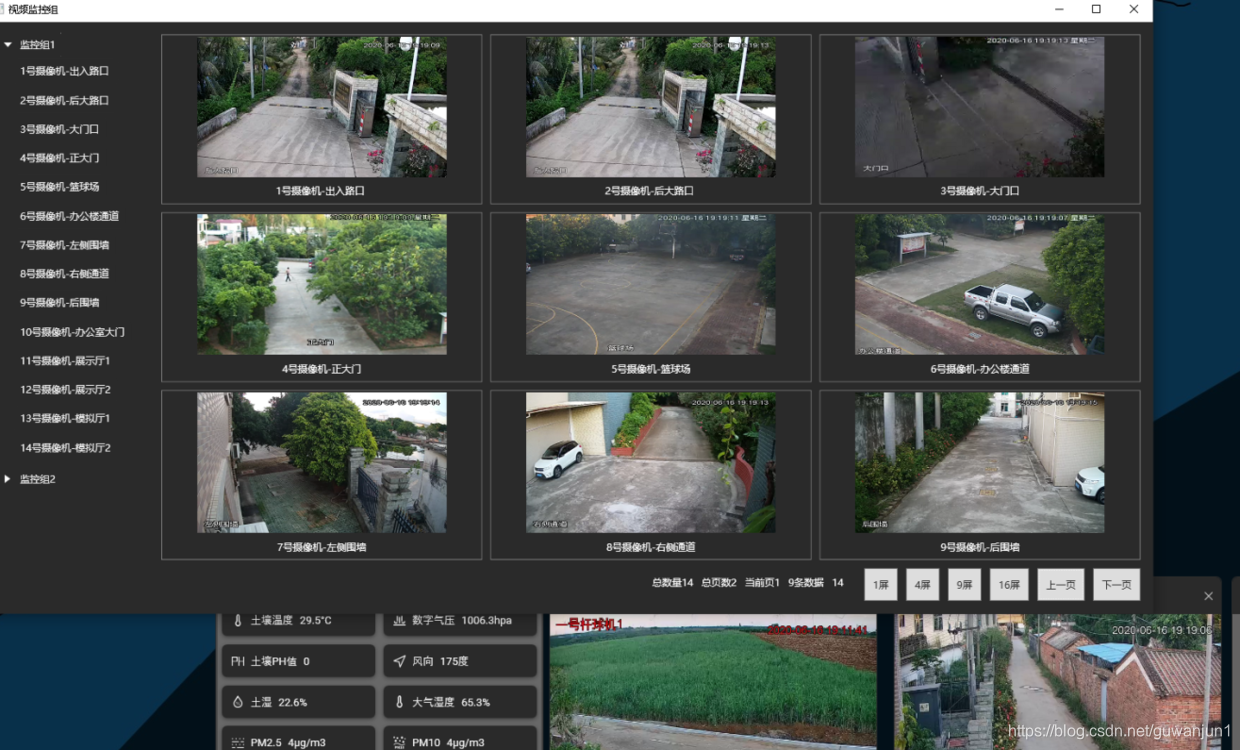Select 6号摄像机-办公楼通道 in the camera tree
Viewport: 1240px width, 750px height.
pyautogui.click(x=69, y=216)
